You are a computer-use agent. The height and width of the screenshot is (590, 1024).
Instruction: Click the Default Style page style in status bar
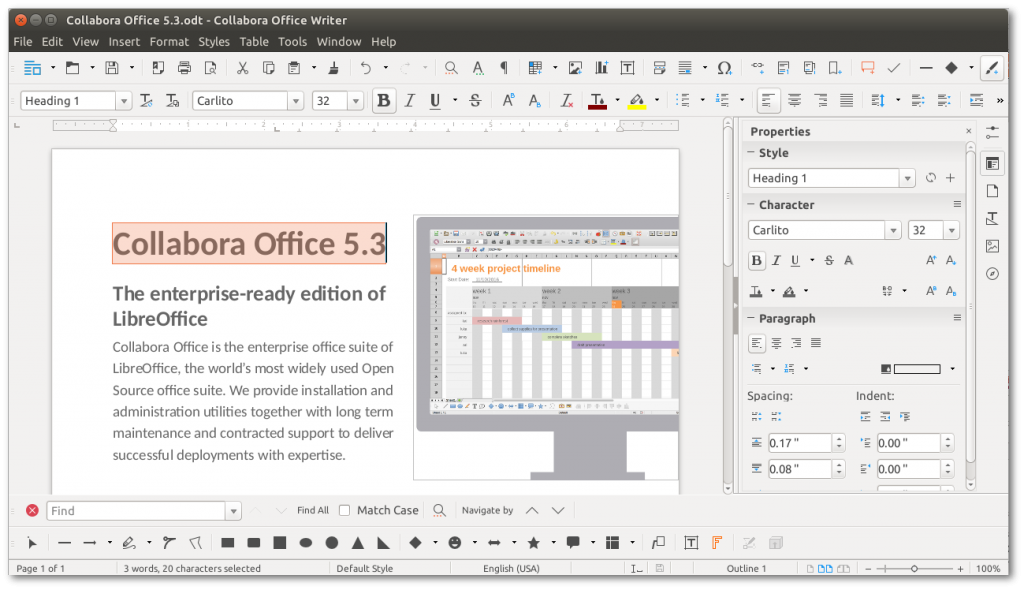pos(364,568)
